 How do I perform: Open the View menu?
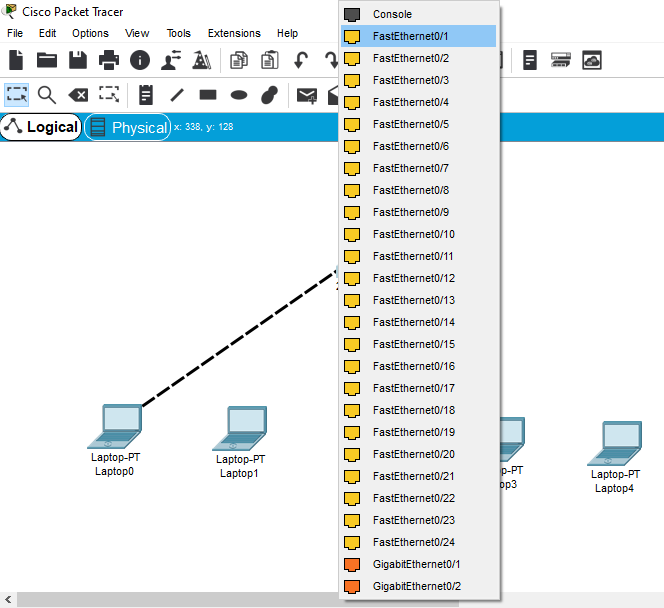coord(137,33)
